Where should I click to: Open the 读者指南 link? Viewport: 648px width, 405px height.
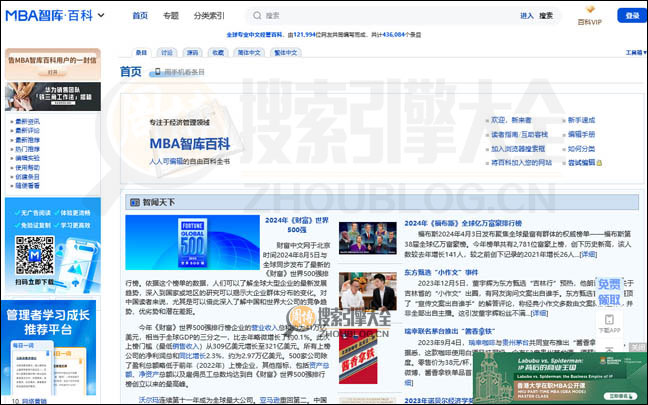point(504,135)
